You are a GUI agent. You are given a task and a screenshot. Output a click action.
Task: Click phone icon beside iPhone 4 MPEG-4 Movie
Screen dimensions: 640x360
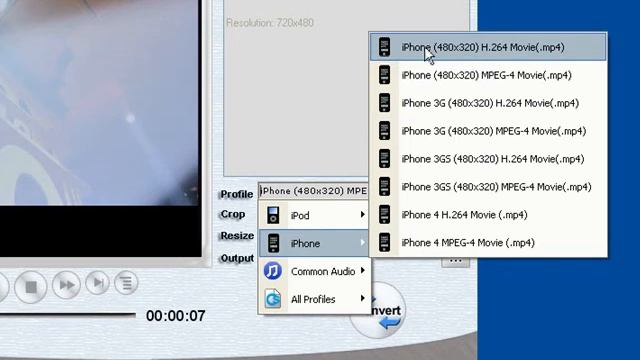coord(384,242)
